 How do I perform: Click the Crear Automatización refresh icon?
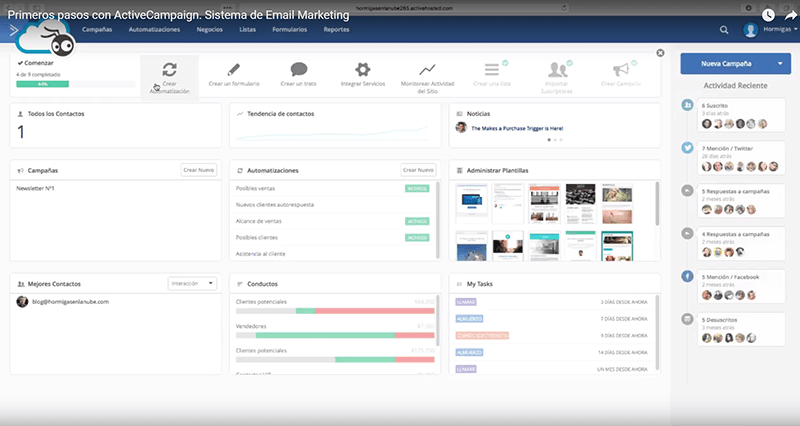click(x=169, y=69)
